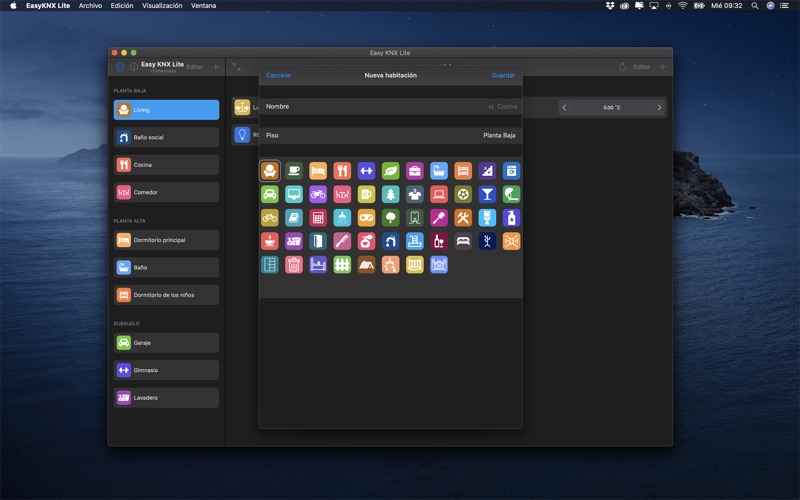This screenshot has width=800, height=500.
Task: Toggle fullscreen with the expand arrows icon
Action: [x=237, y=67]
